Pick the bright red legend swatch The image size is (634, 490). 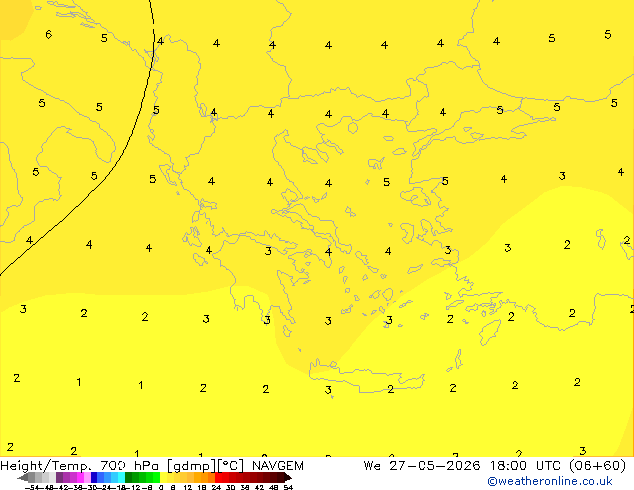click(218, 477)
